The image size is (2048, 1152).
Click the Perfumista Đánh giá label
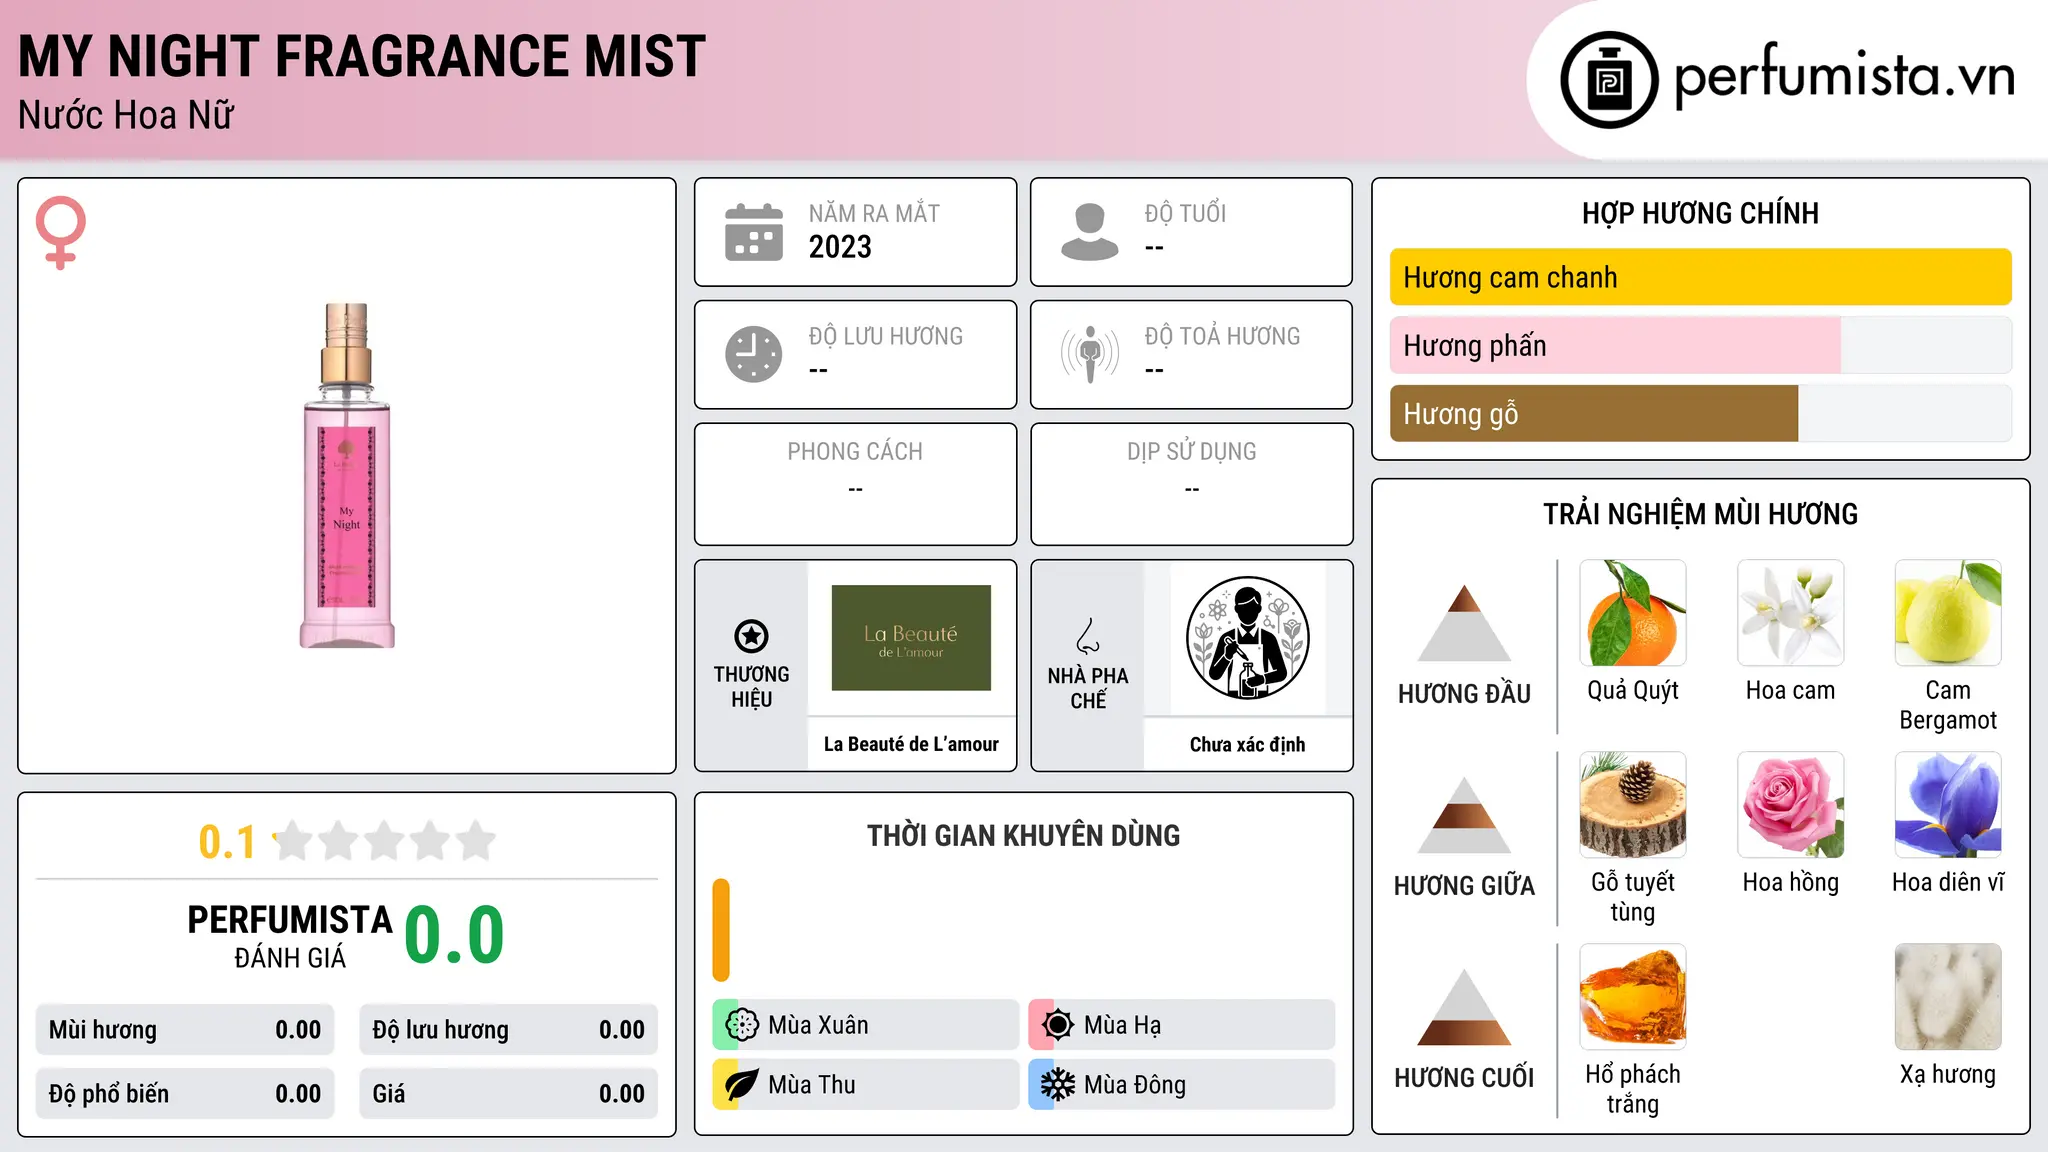(290, 936)
